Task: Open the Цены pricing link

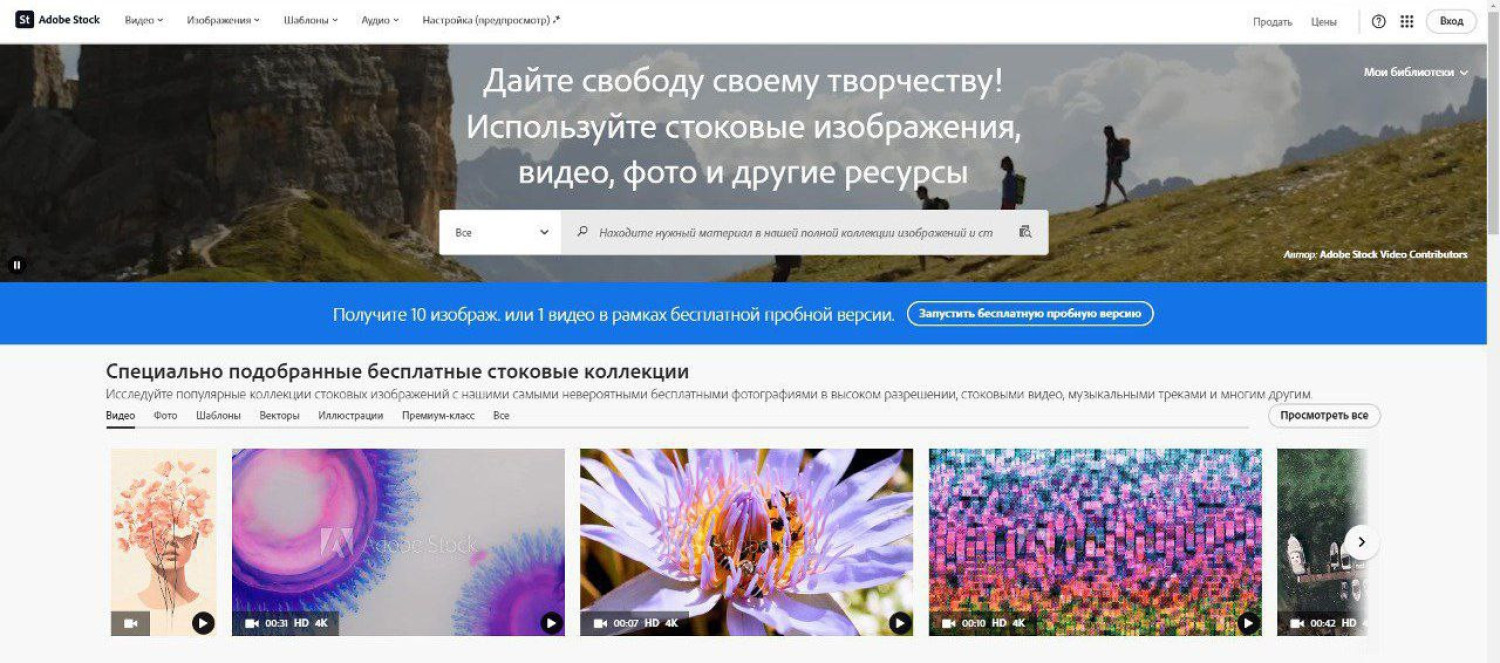Action: click(x=1323, y=21)
